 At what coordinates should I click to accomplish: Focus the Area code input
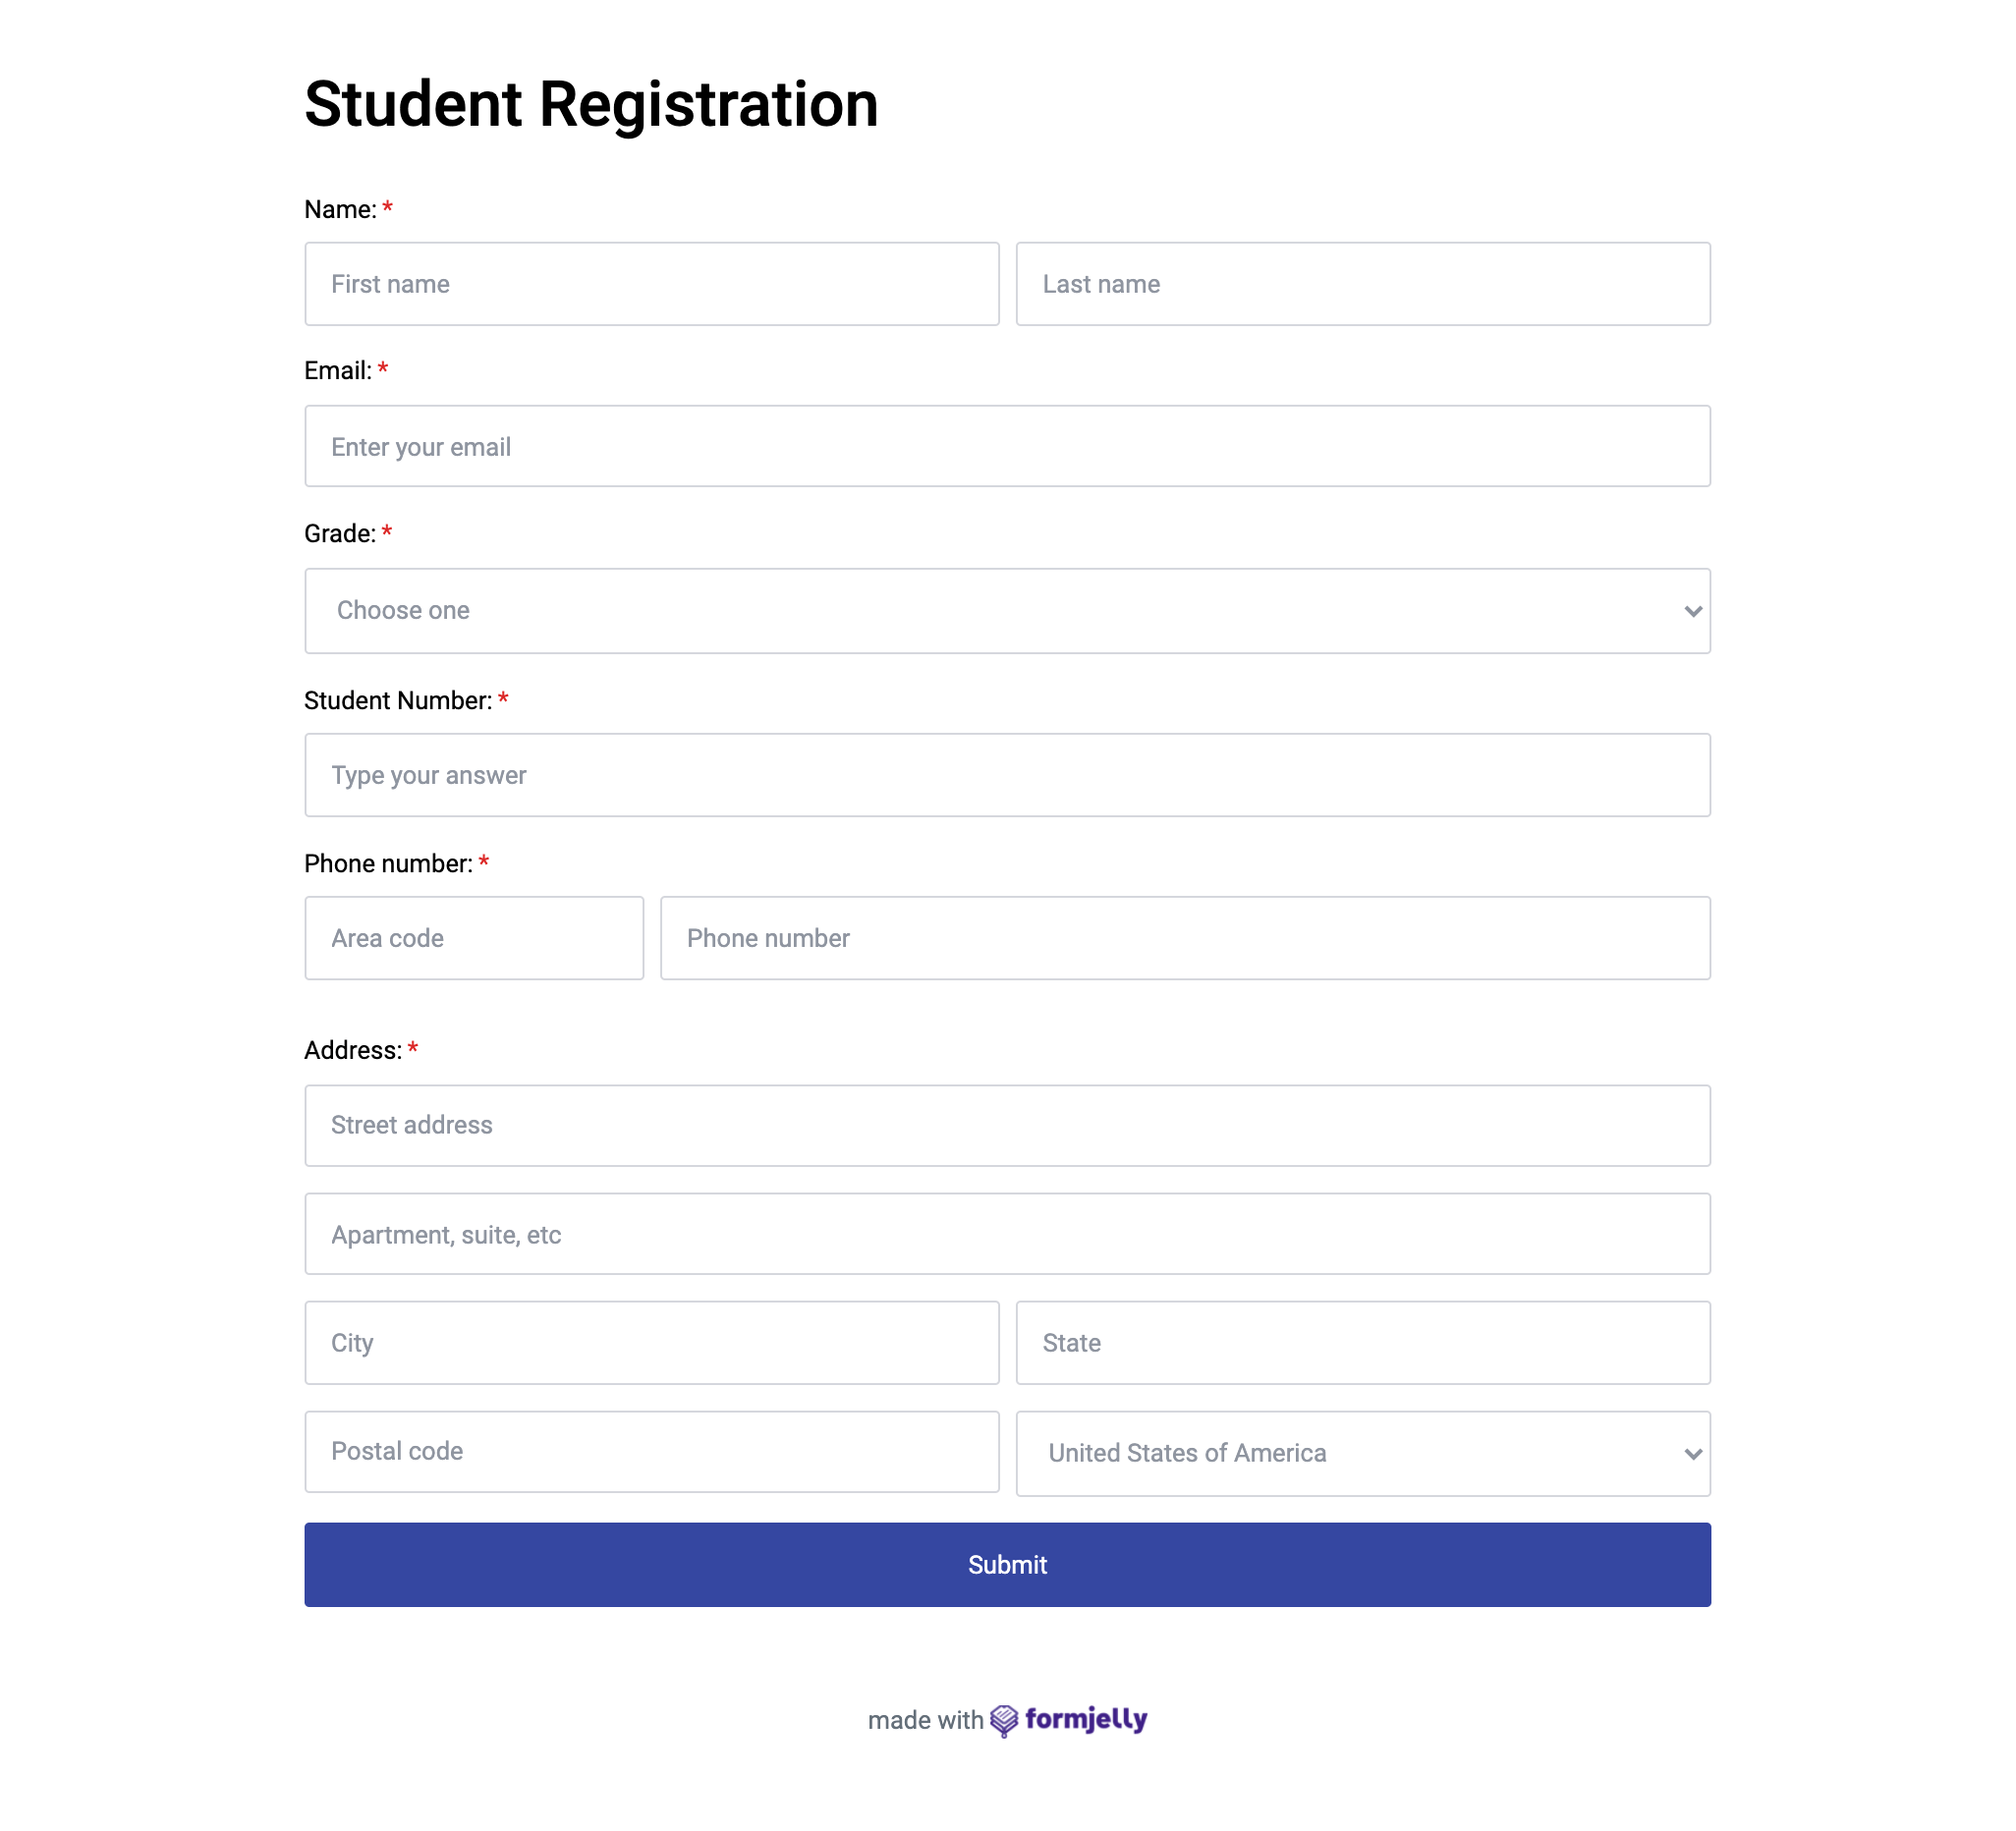(474, 938)
